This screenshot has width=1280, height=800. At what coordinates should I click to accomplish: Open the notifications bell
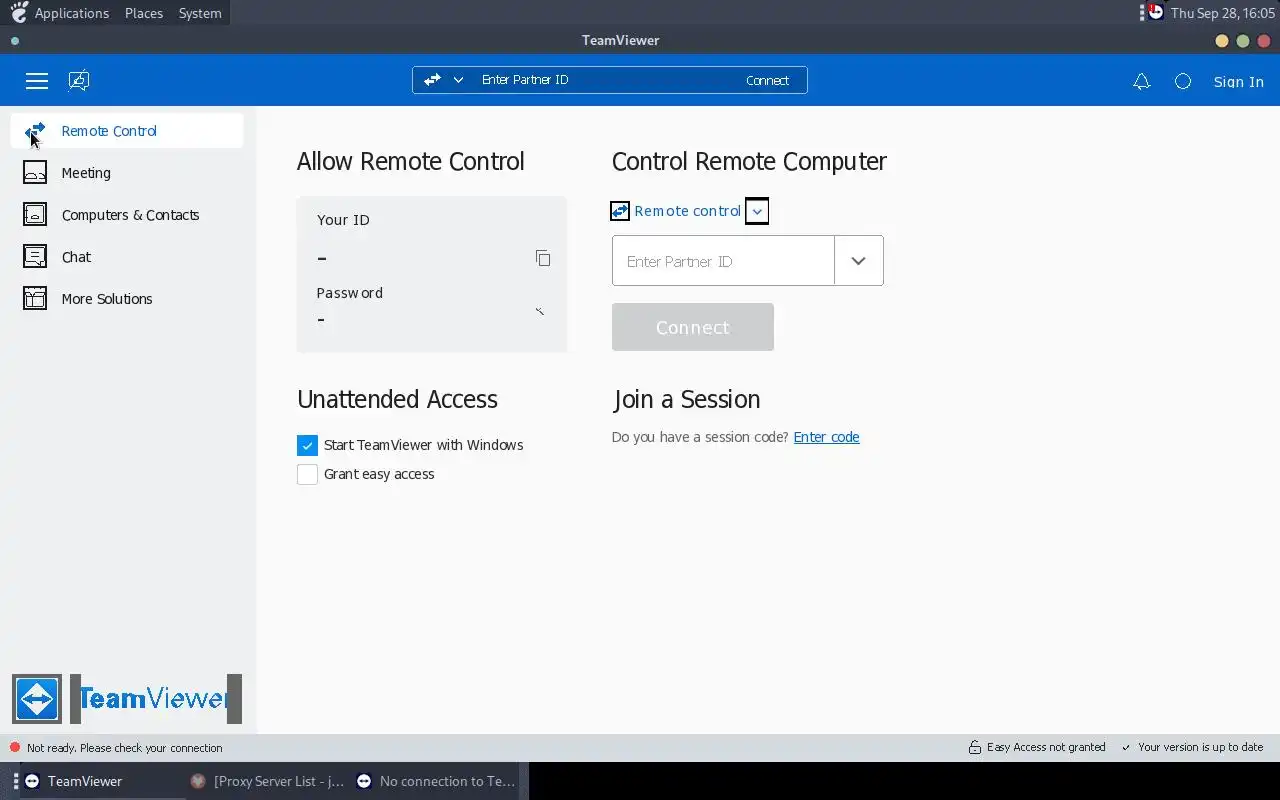click(1141, 82)
